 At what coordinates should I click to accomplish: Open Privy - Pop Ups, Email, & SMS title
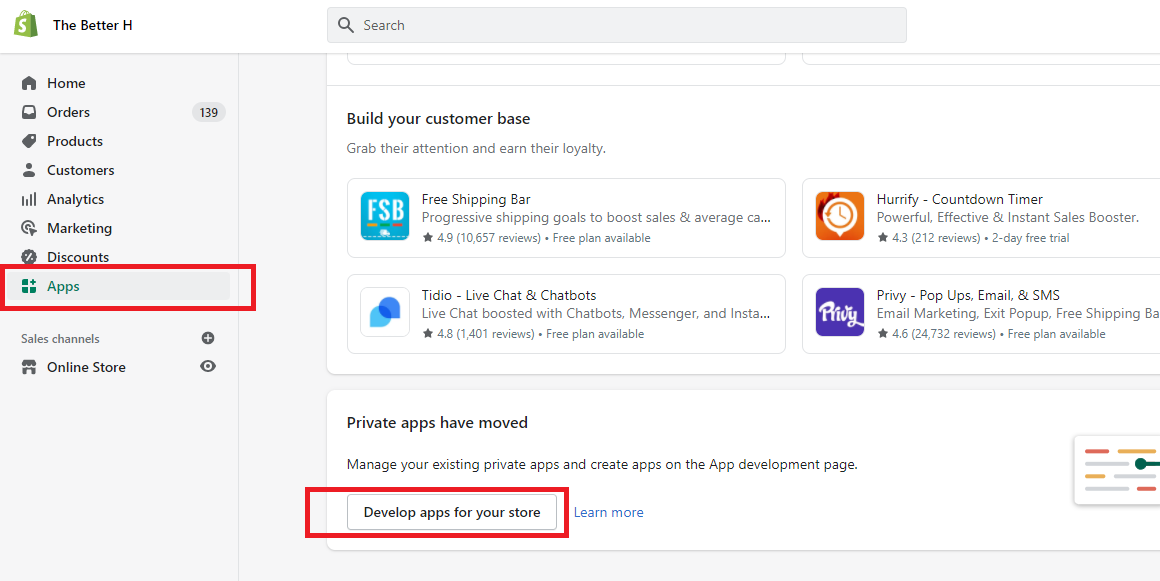pyautogui.click(x=968, y=295)
